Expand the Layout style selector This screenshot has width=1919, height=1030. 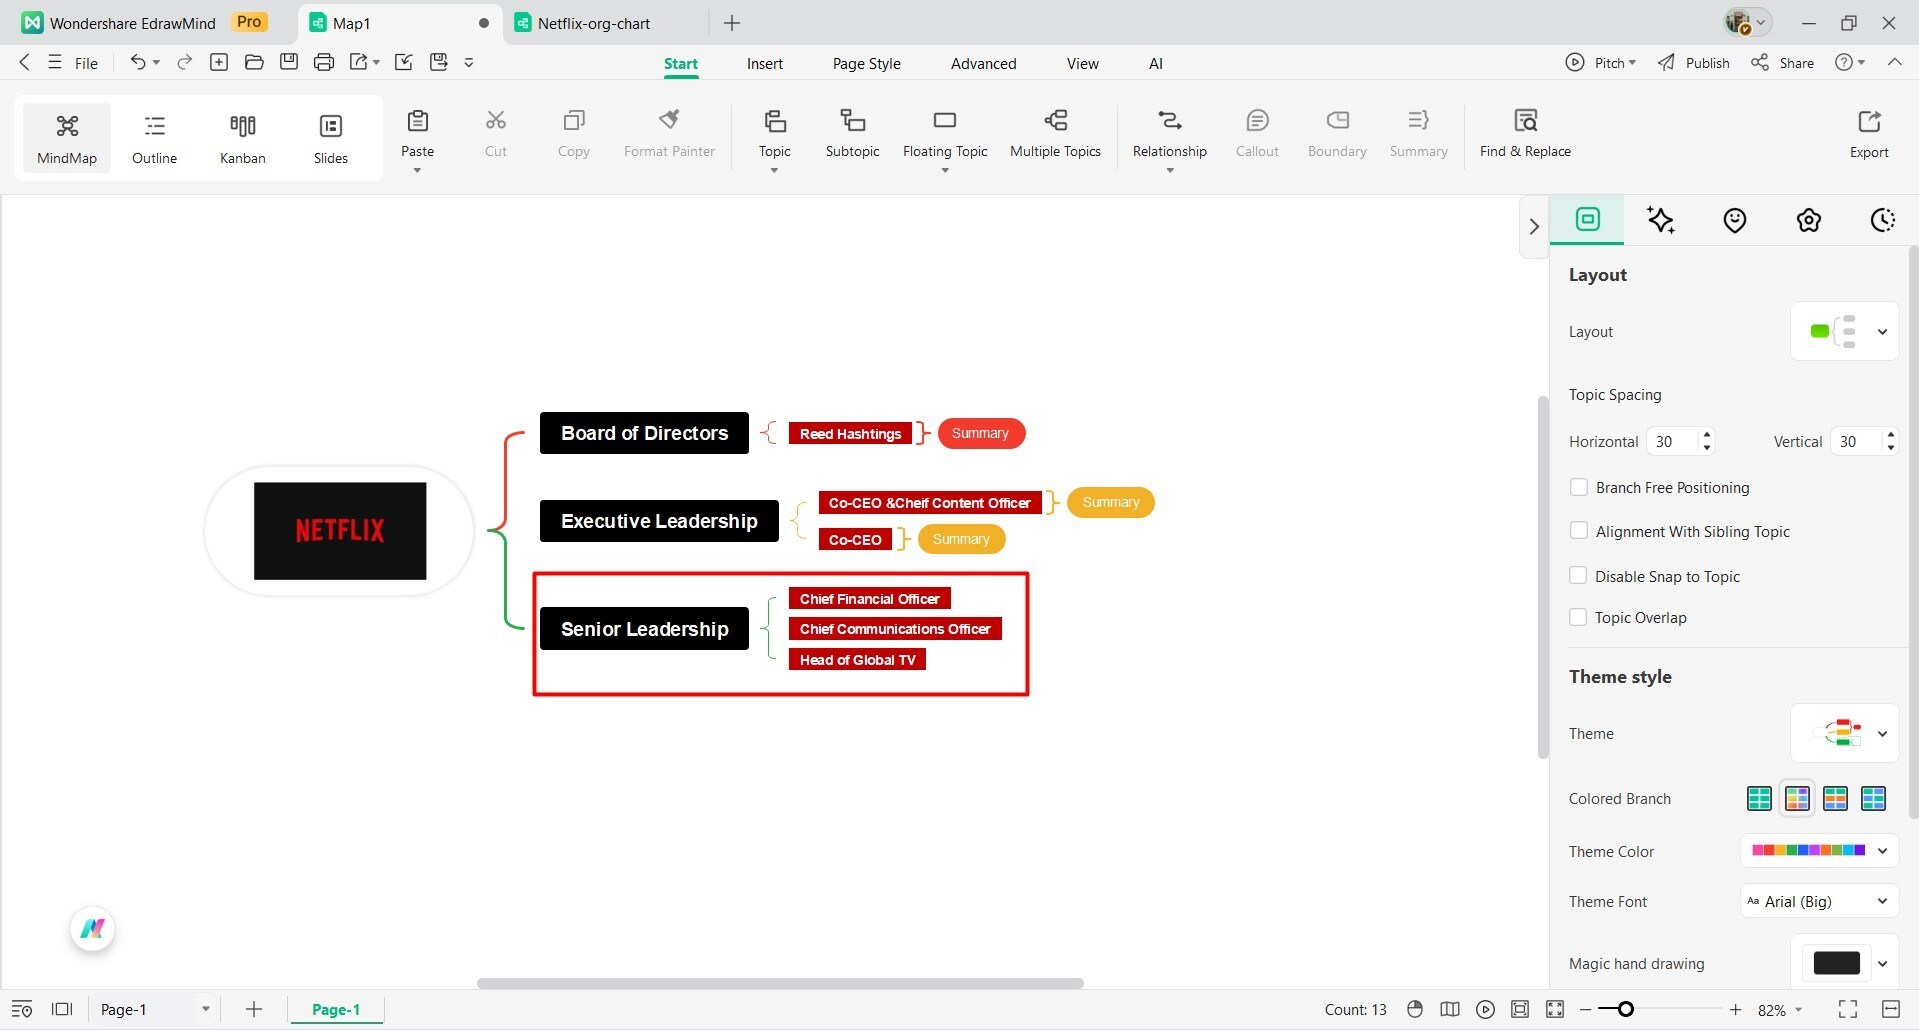click(1884, 331)
